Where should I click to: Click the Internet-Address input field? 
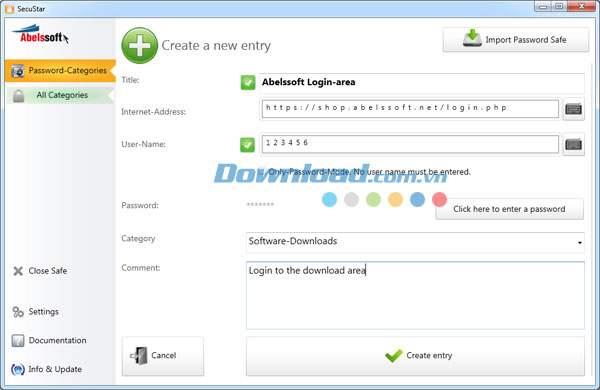(410, 109)
